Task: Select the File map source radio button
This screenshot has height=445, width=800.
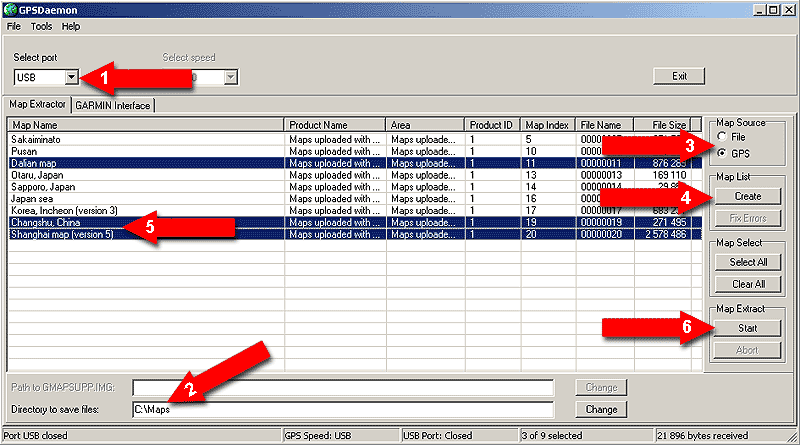Action: pyautogui.click(x=721, y=136)
